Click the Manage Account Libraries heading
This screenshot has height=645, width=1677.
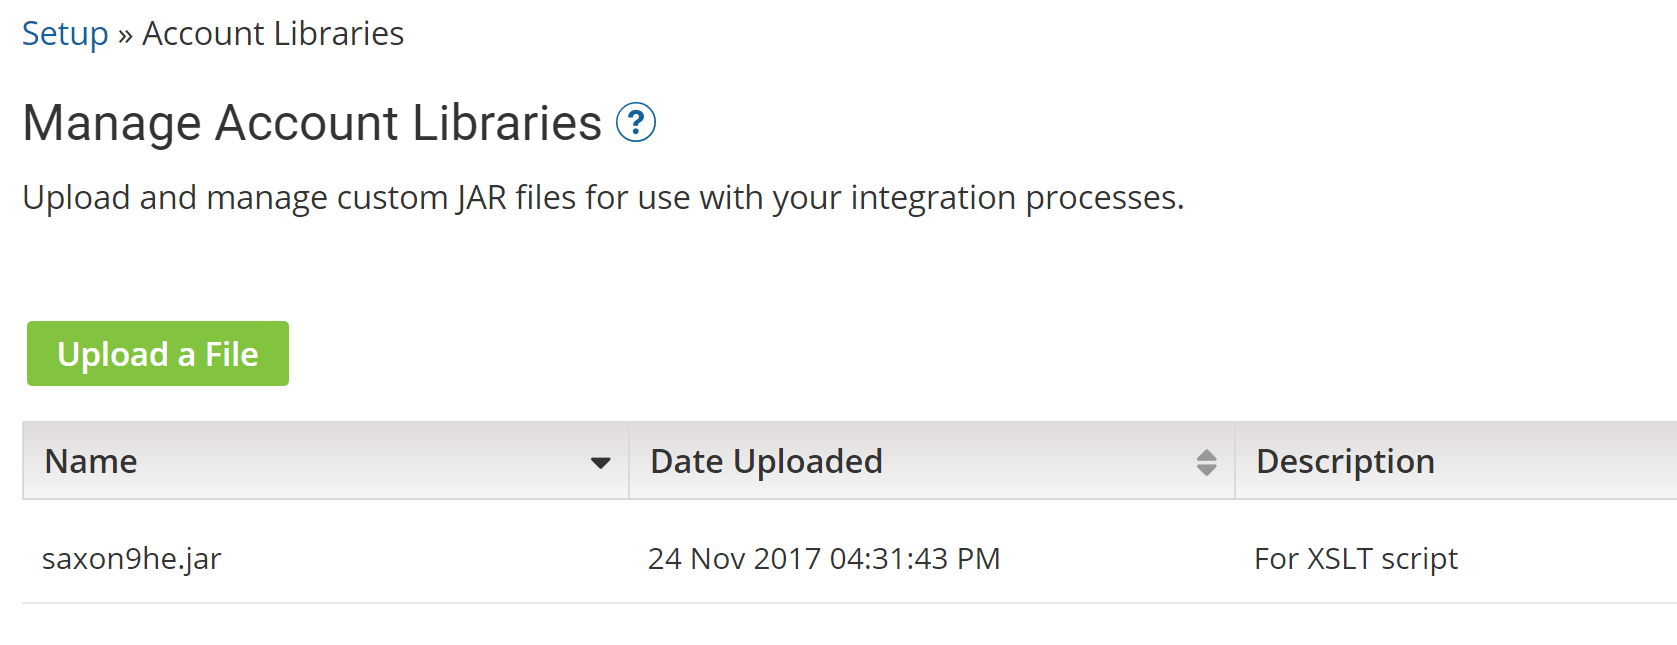[x=312, y=123]
